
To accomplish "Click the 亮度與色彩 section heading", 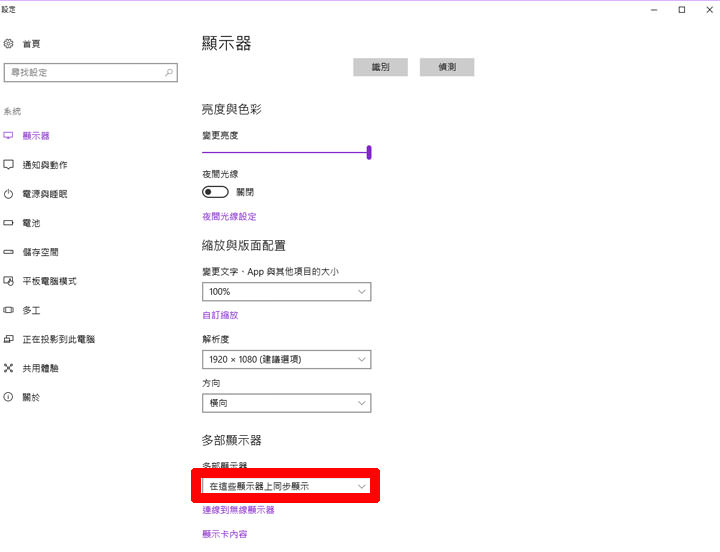I will (x=231, y=109).
